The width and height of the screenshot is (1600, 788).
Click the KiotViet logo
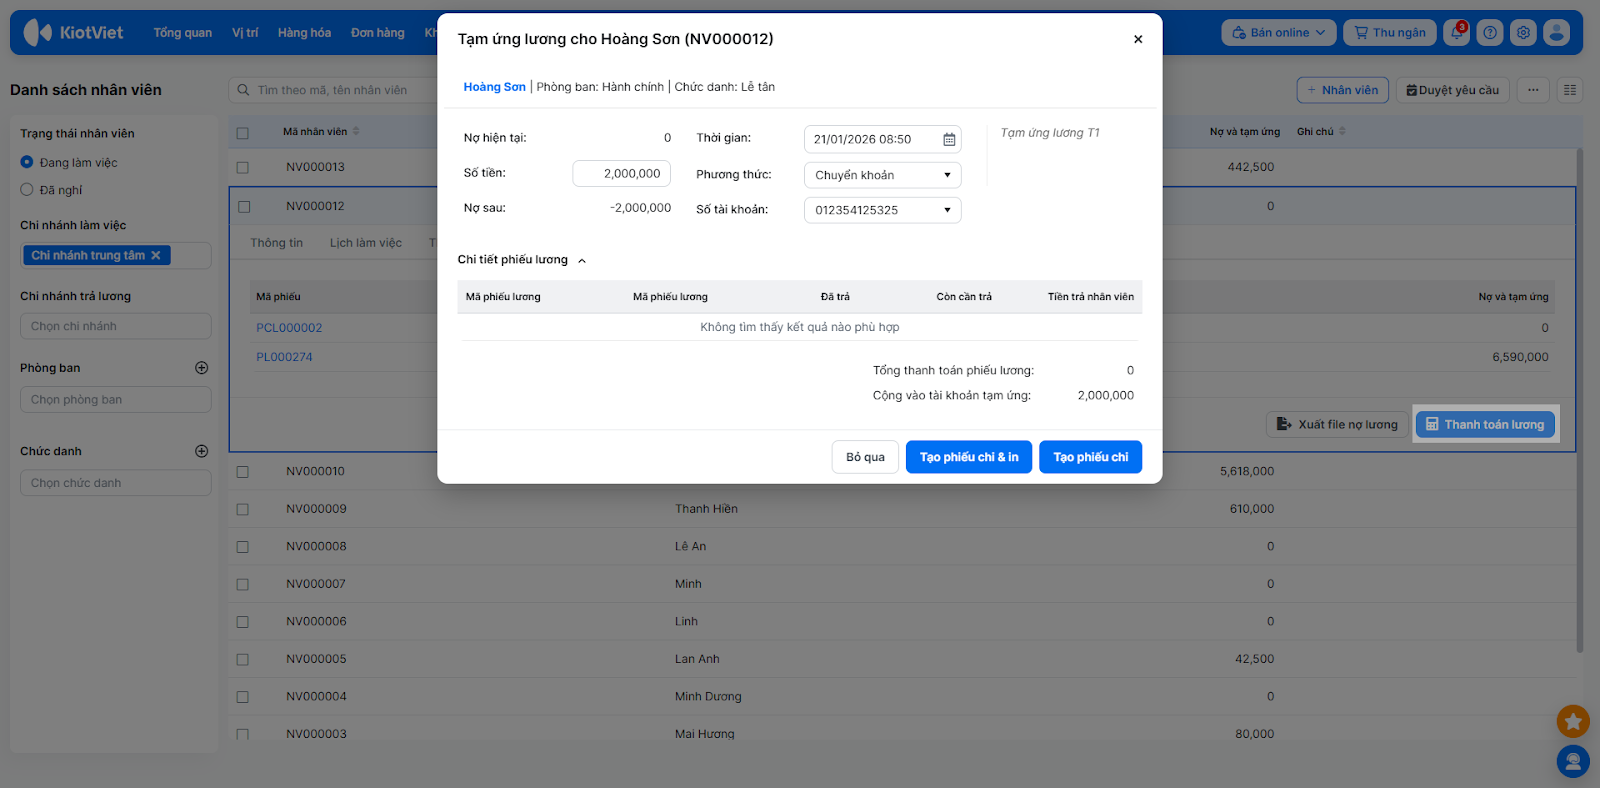(x=73, y=33)
